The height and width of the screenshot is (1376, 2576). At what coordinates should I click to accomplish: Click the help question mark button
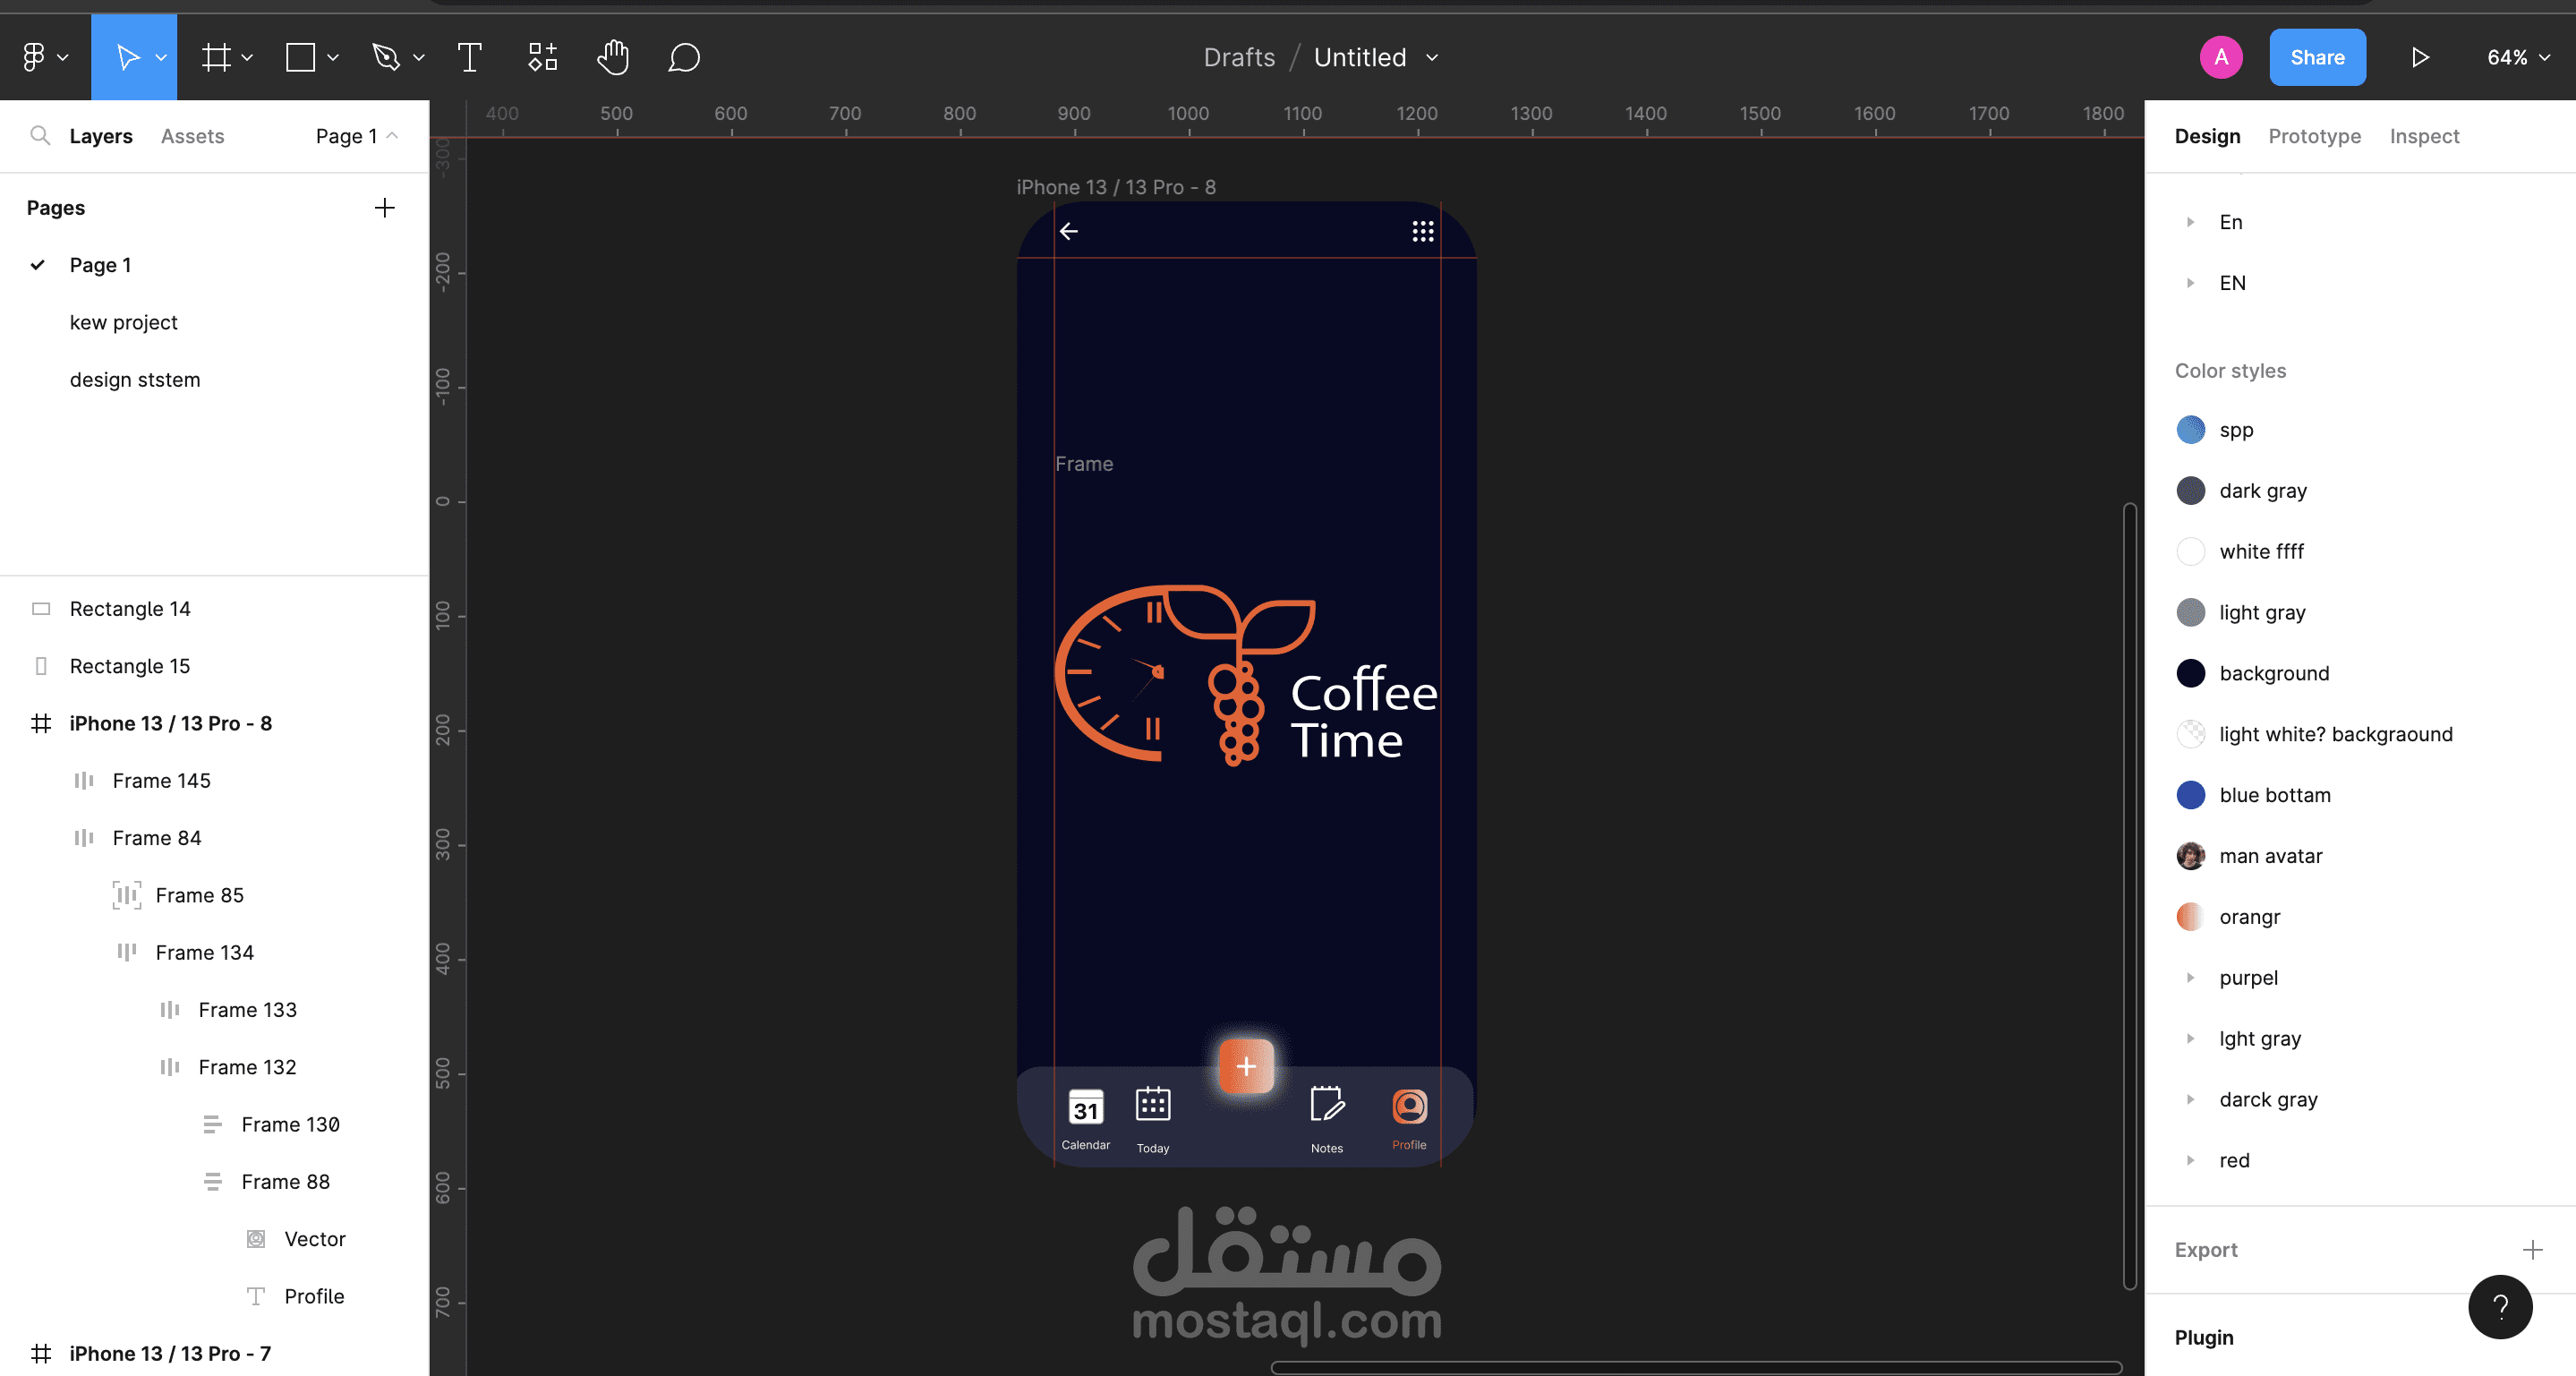(2499, 1307)
